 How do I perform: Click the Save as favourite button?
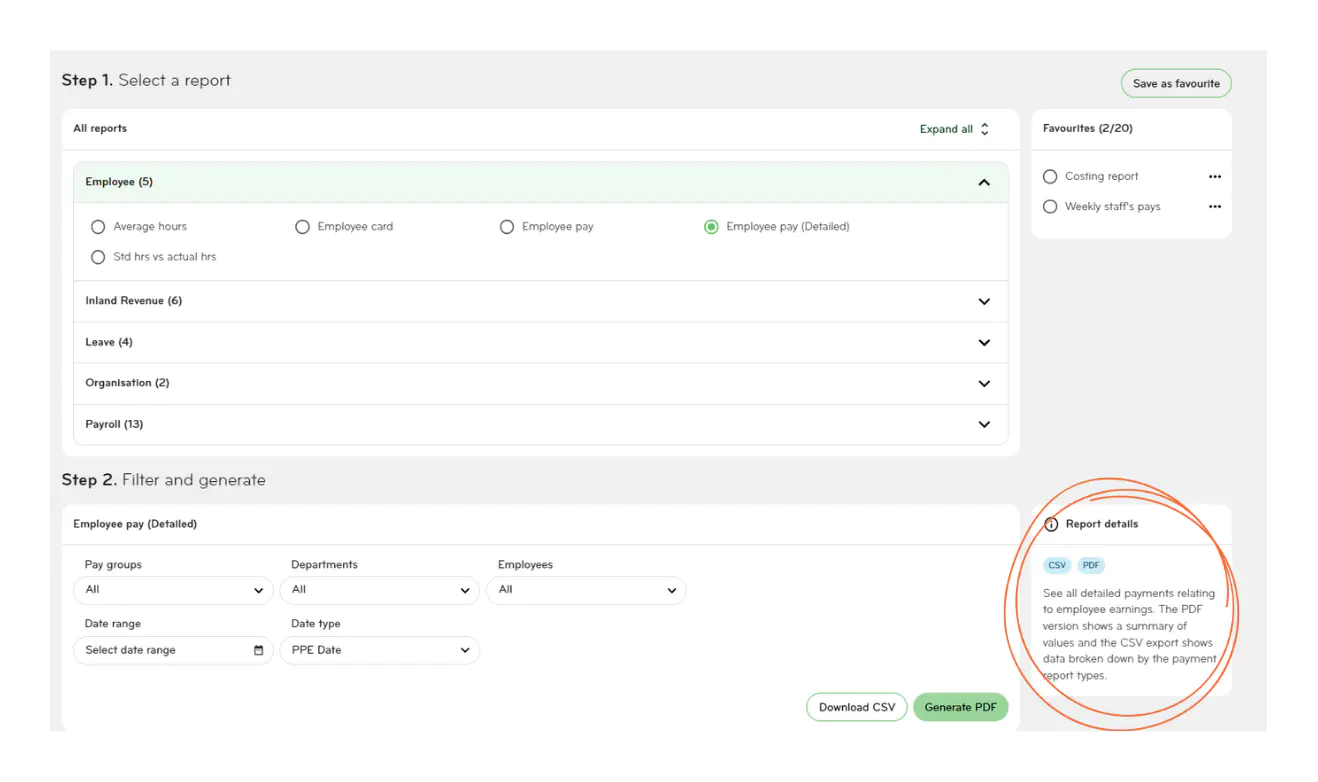(x=1176, y=83)
